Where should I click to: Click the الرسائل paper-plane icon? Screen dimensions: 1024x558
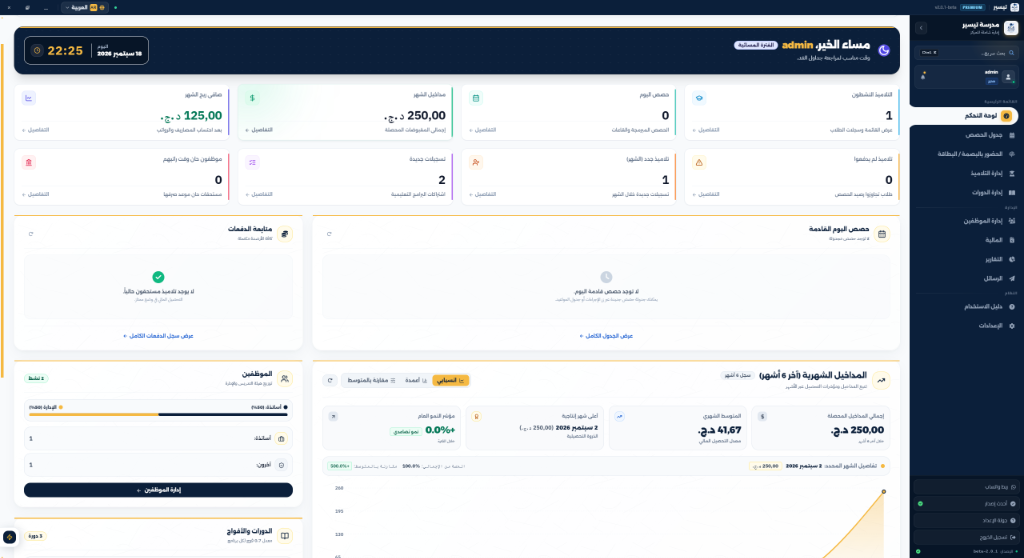tap(1012, 278)
